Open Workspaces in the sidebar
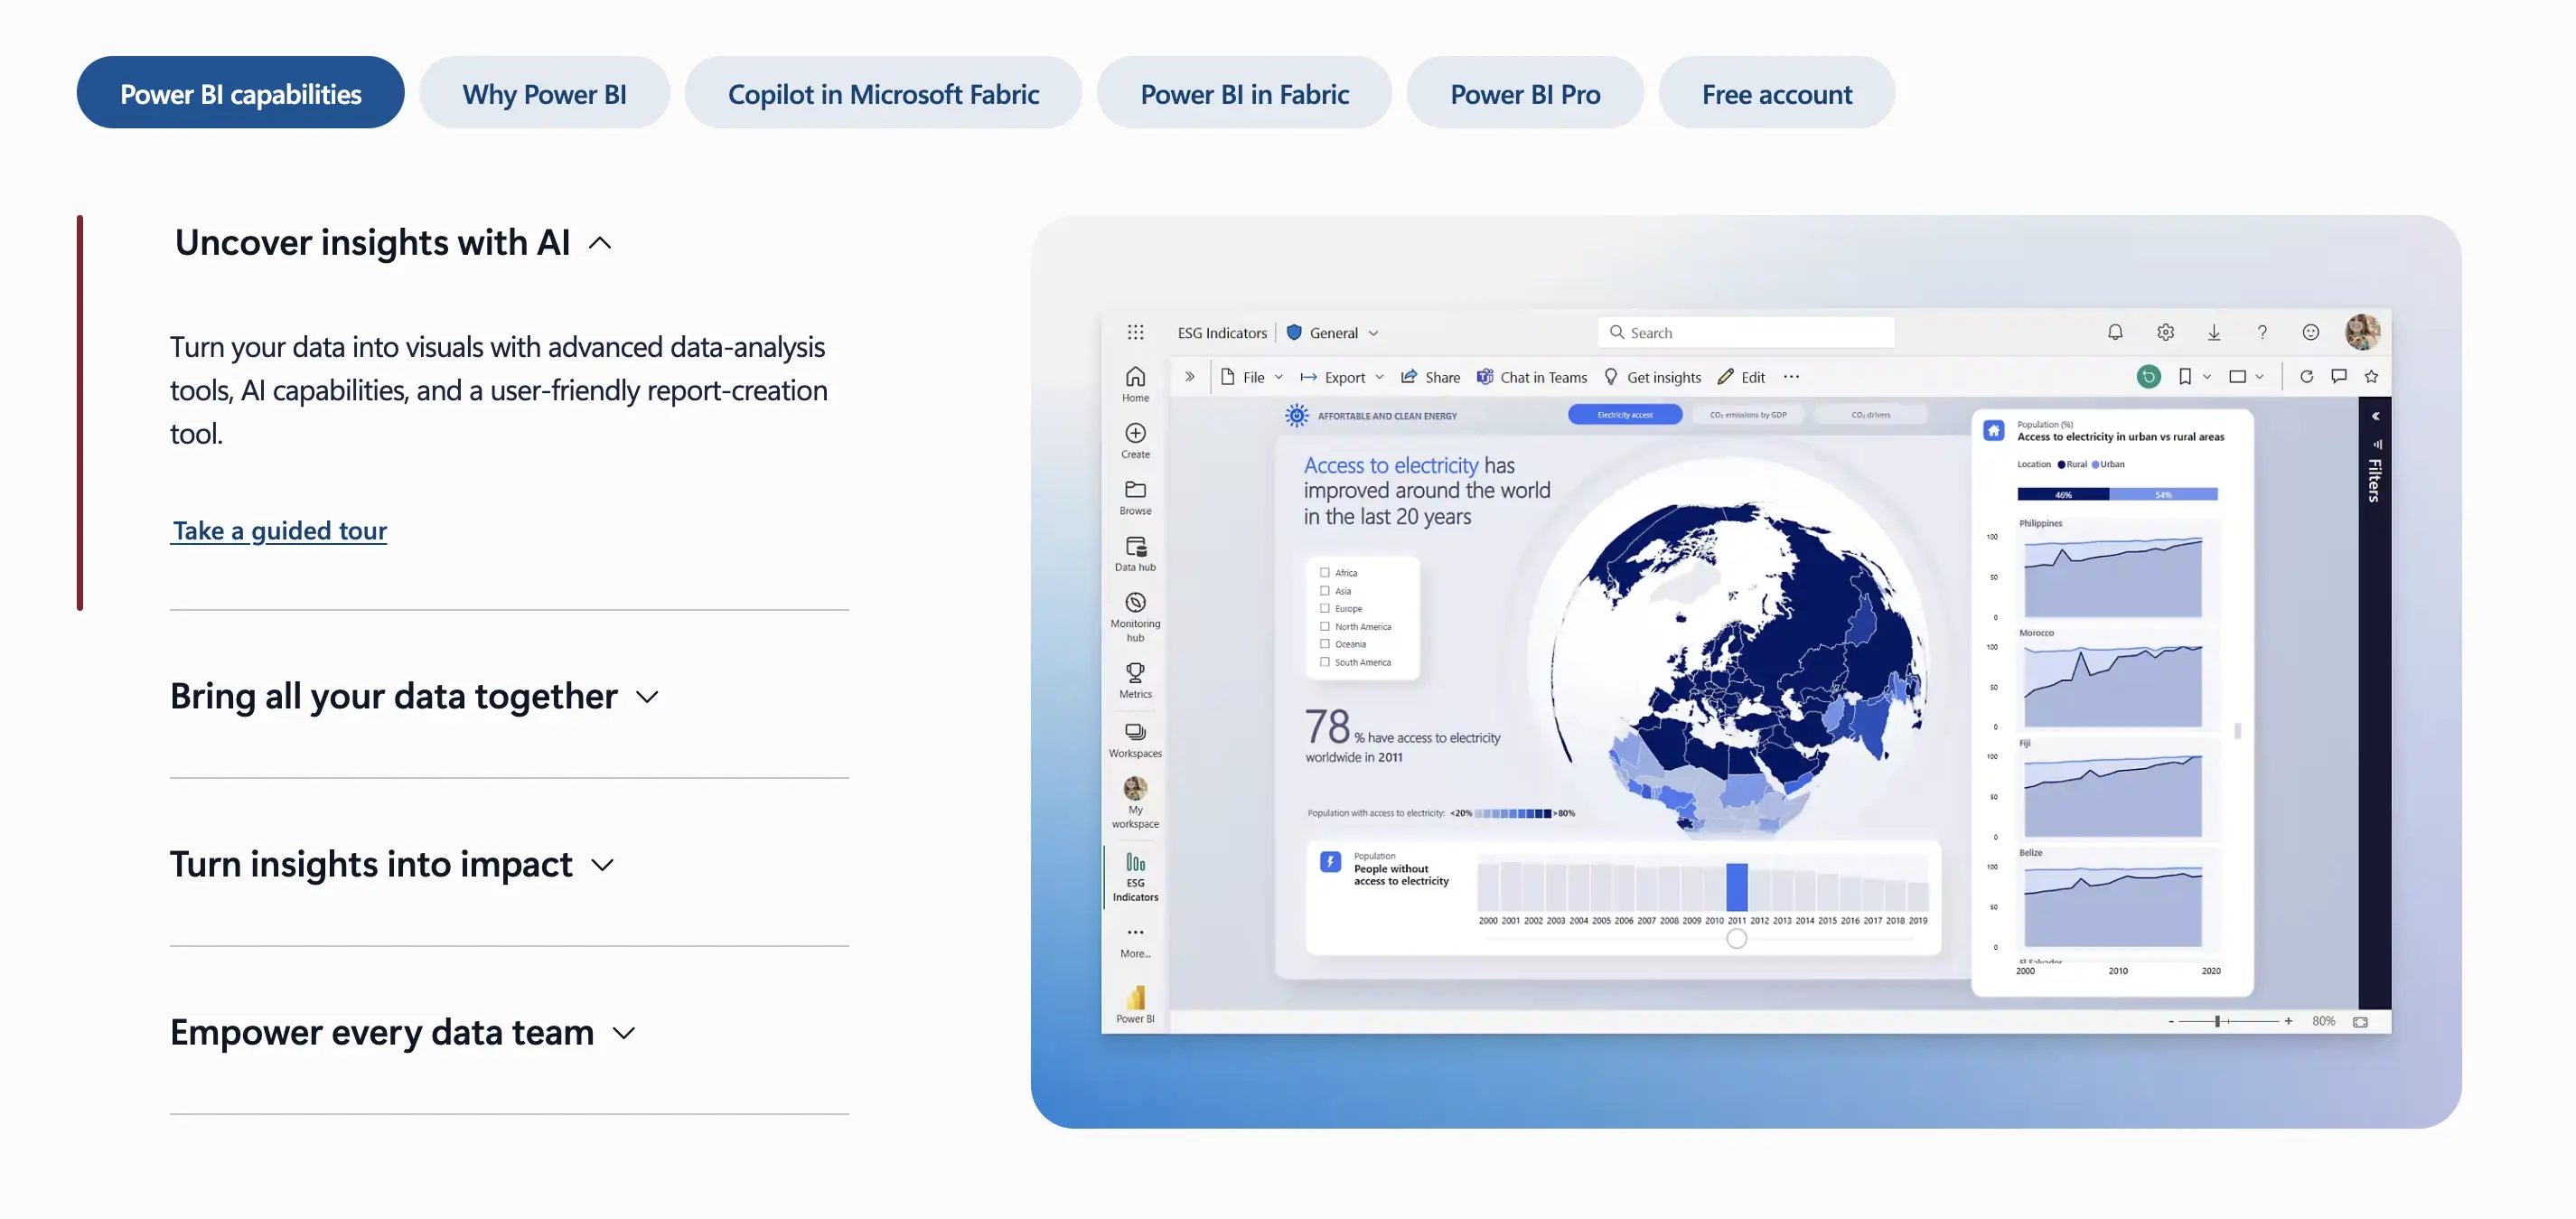Viewport: 2576px width, 1219px height. click(1135, 739)
